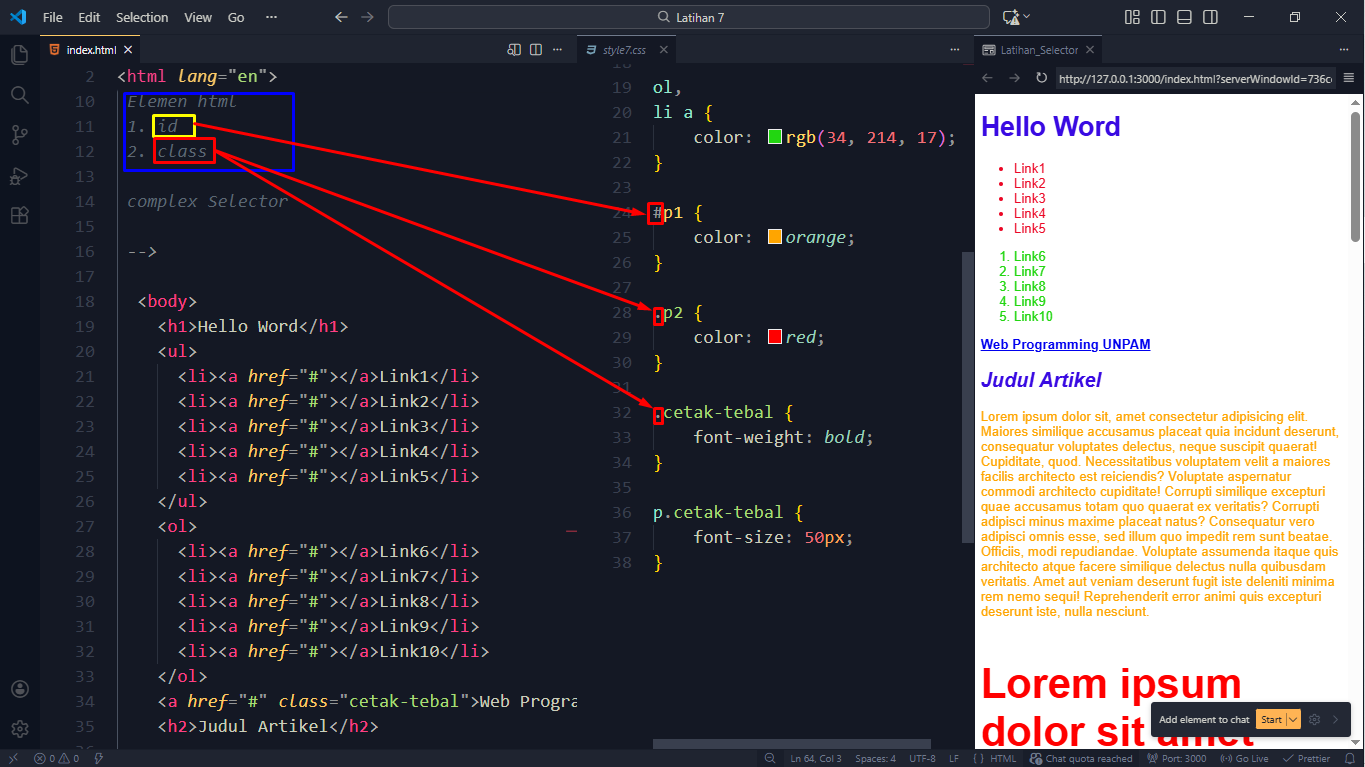This screenshot has height=767, width=1365.
Task: Open the Run and Debug view
Action: 18,176
